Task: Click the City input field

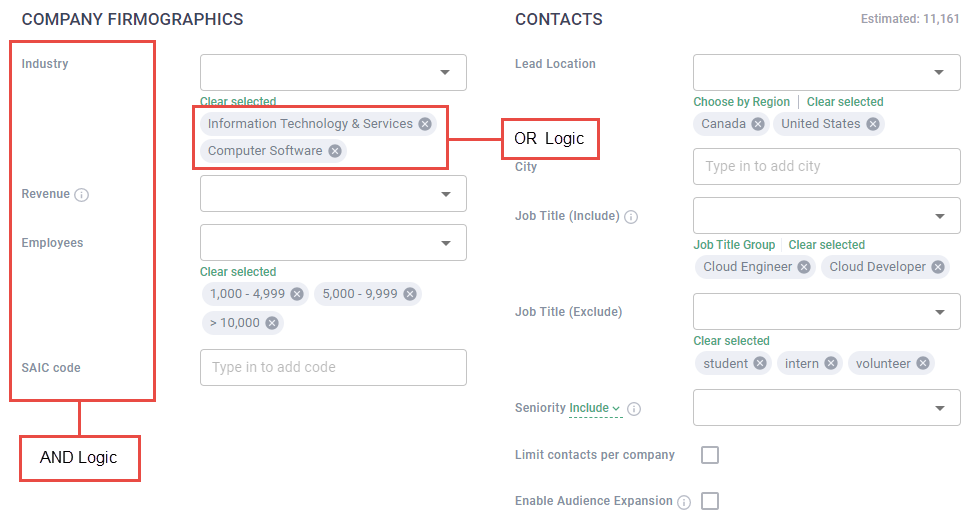Action: (826, 167)
